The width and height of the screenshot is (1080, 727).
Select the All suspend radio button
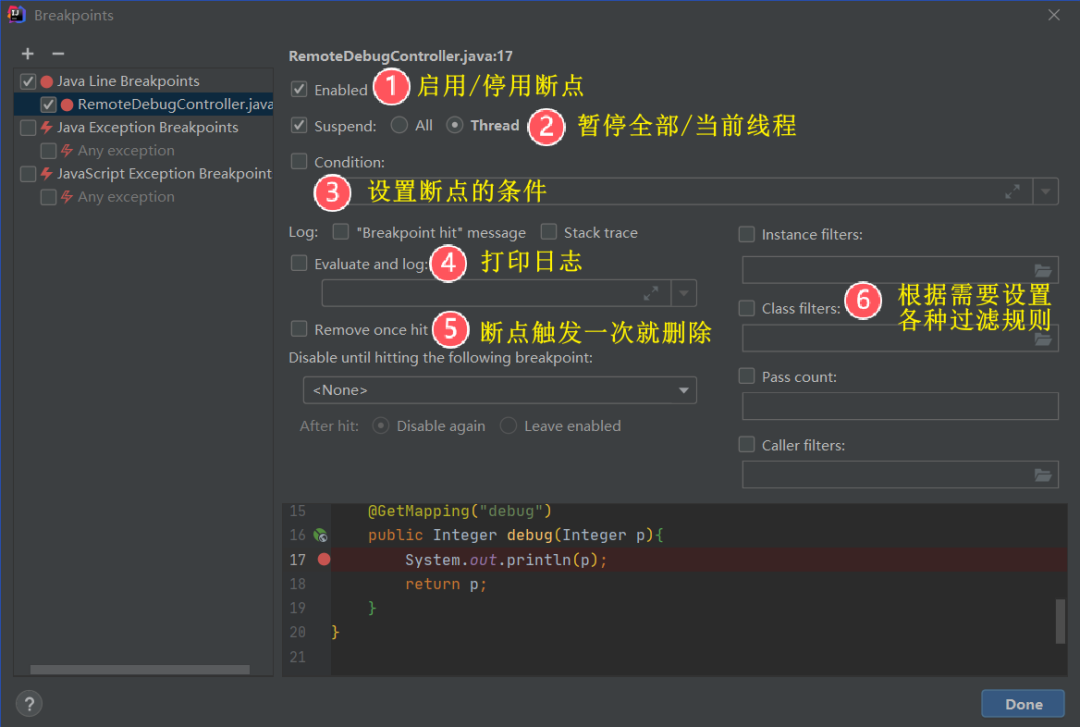(x=399, y=125)
